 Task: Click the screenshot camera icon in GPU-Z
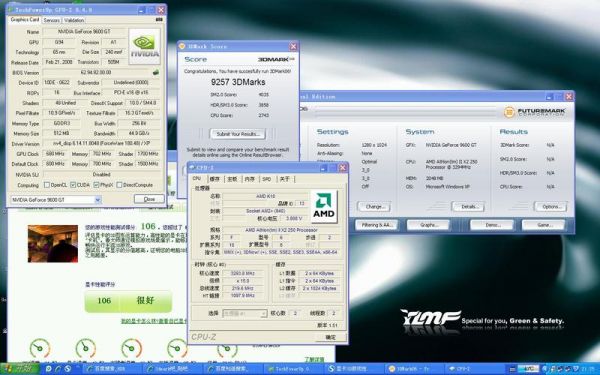tap(159, 20)
